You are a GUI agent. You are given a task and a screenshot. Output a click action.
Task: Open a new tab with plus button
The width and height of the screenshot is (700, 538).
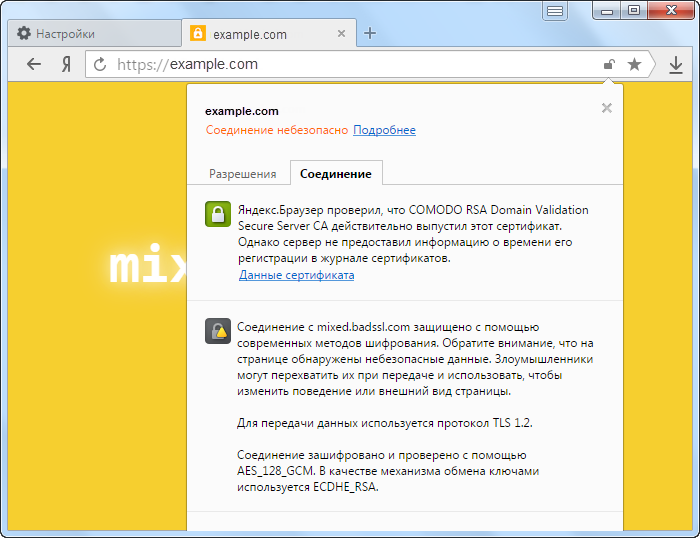pyautogui.click(x=370, y=33)
